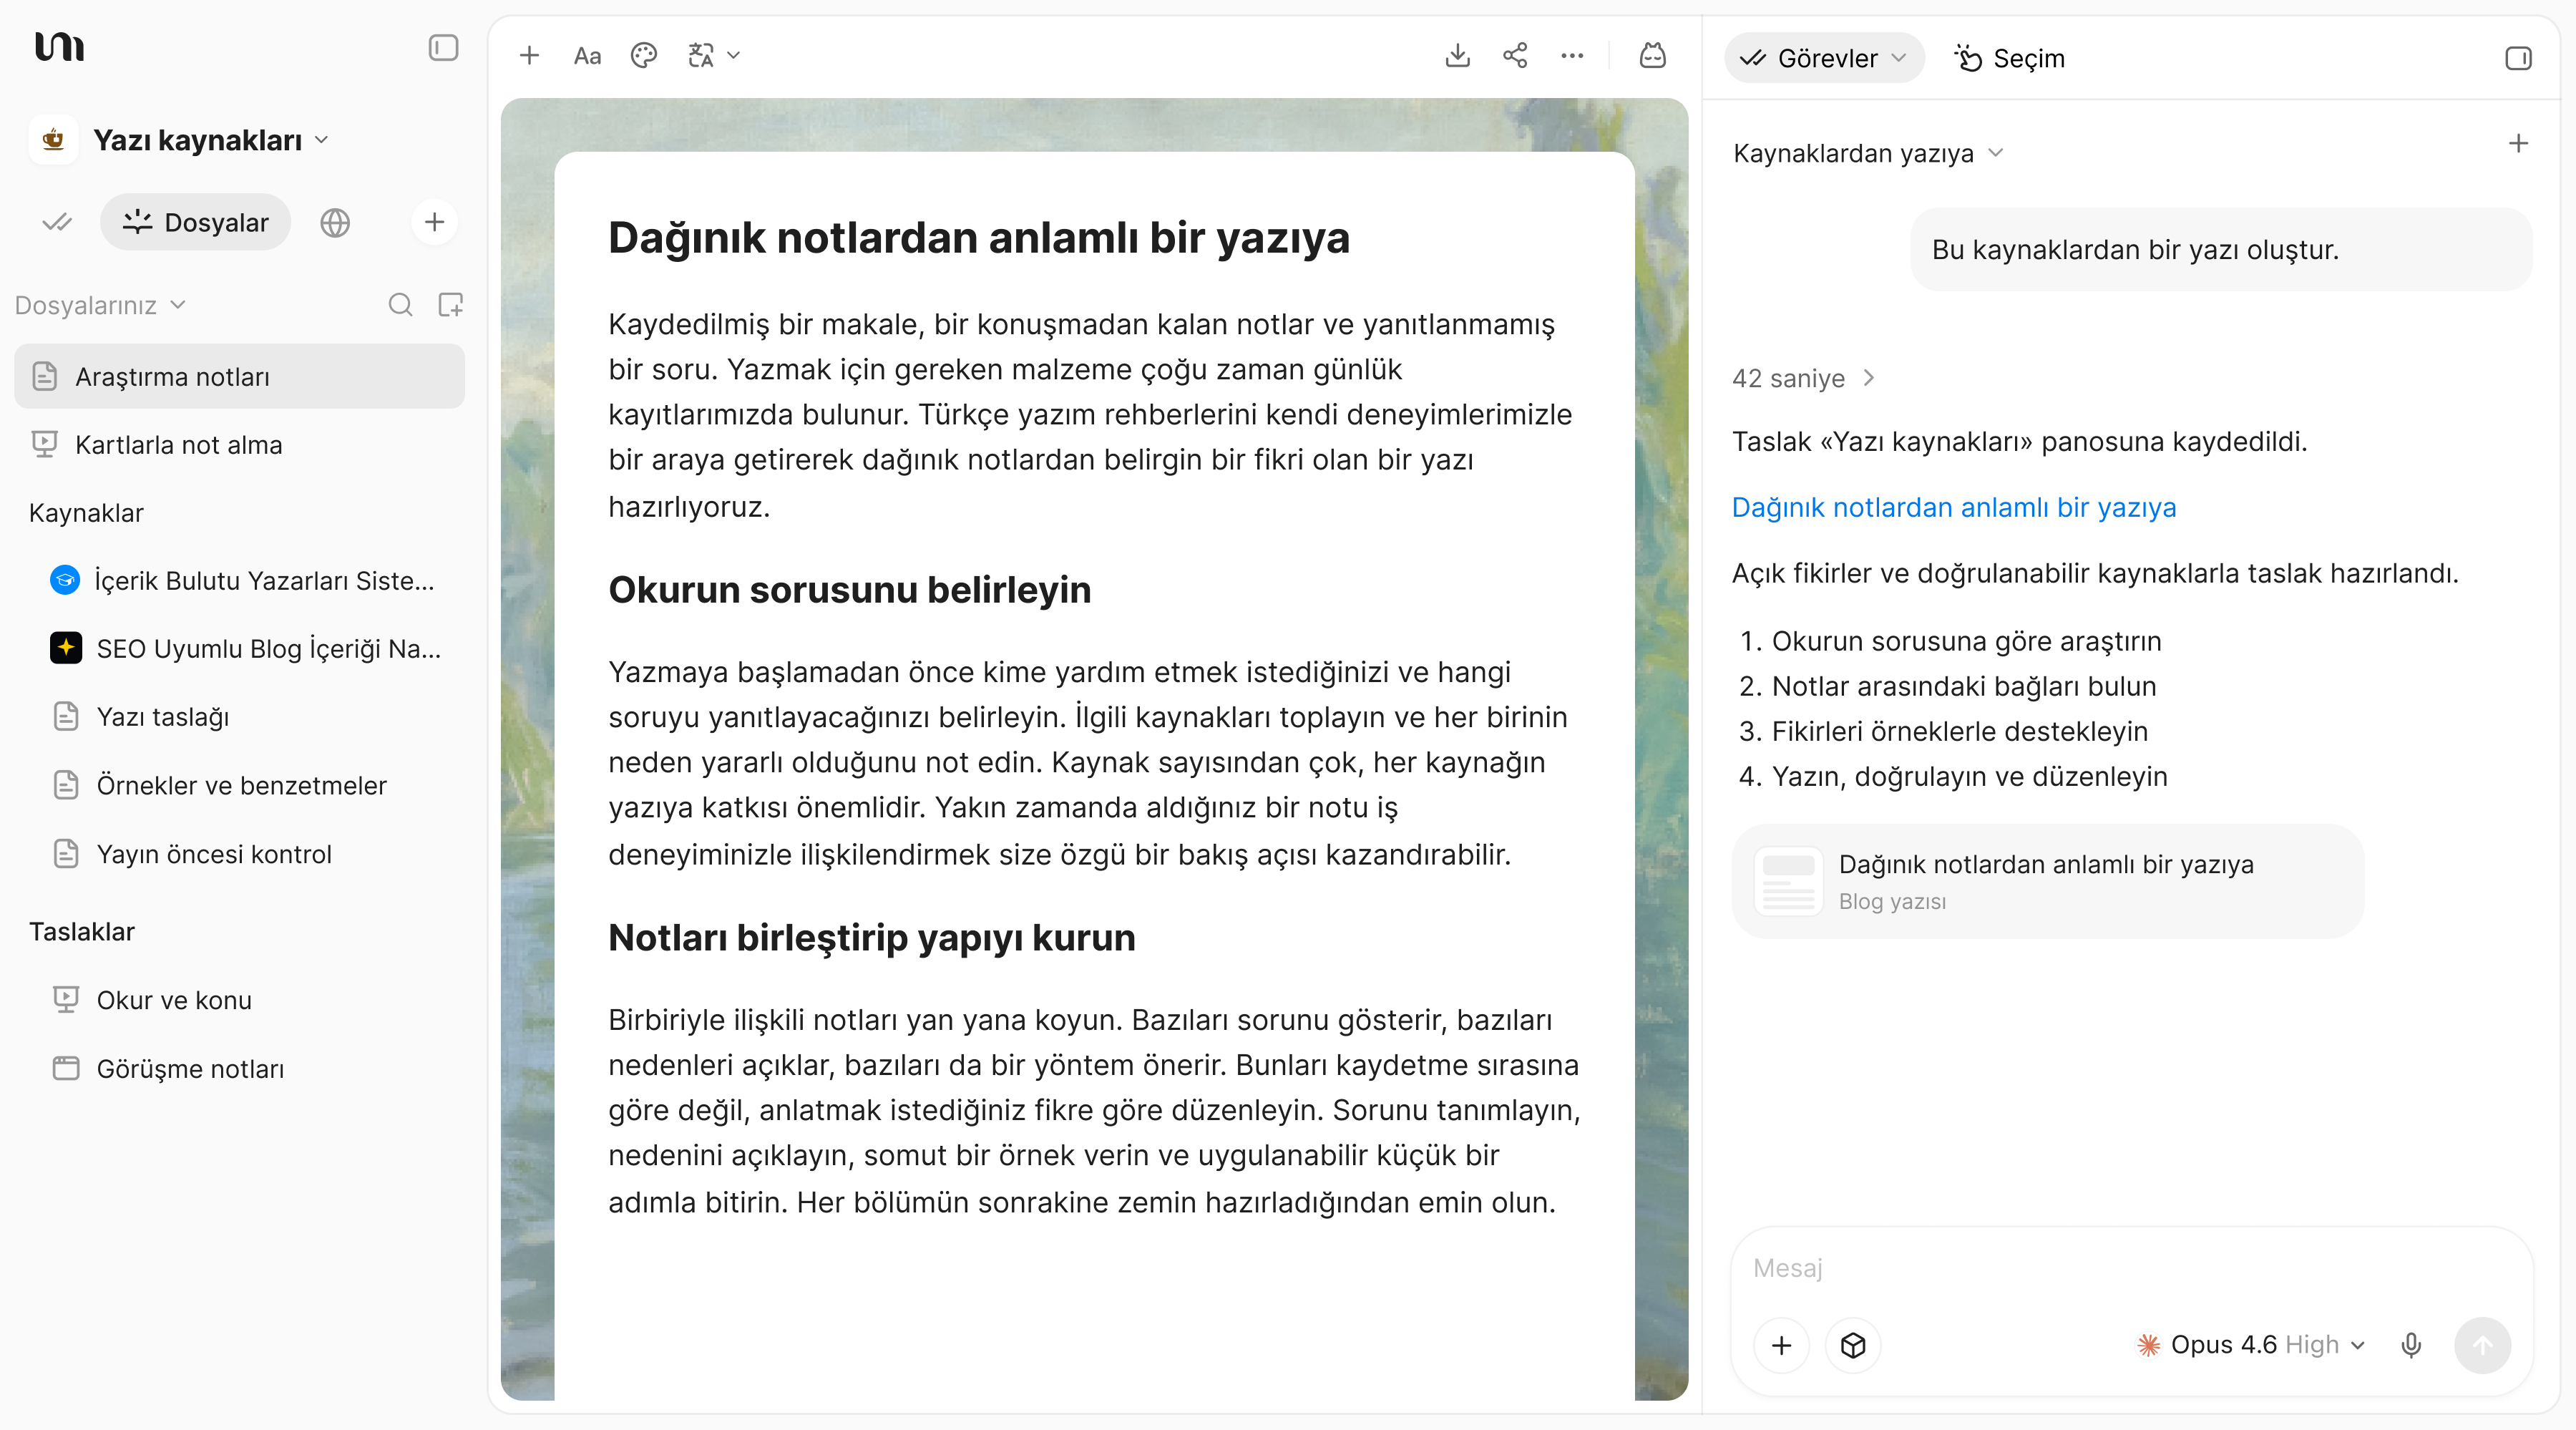Expand the 42 saniye thinking details

click(x=1803, y=378)
